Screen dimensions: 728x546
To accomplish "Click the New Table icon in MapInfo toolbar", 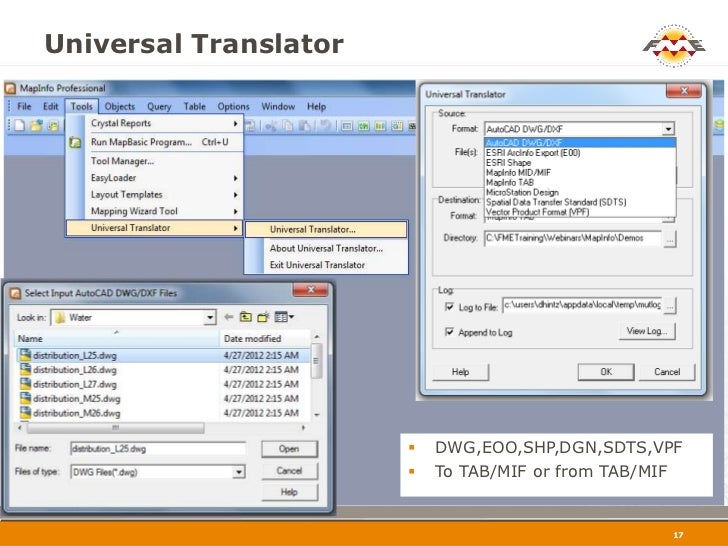I will pos(20,125).
